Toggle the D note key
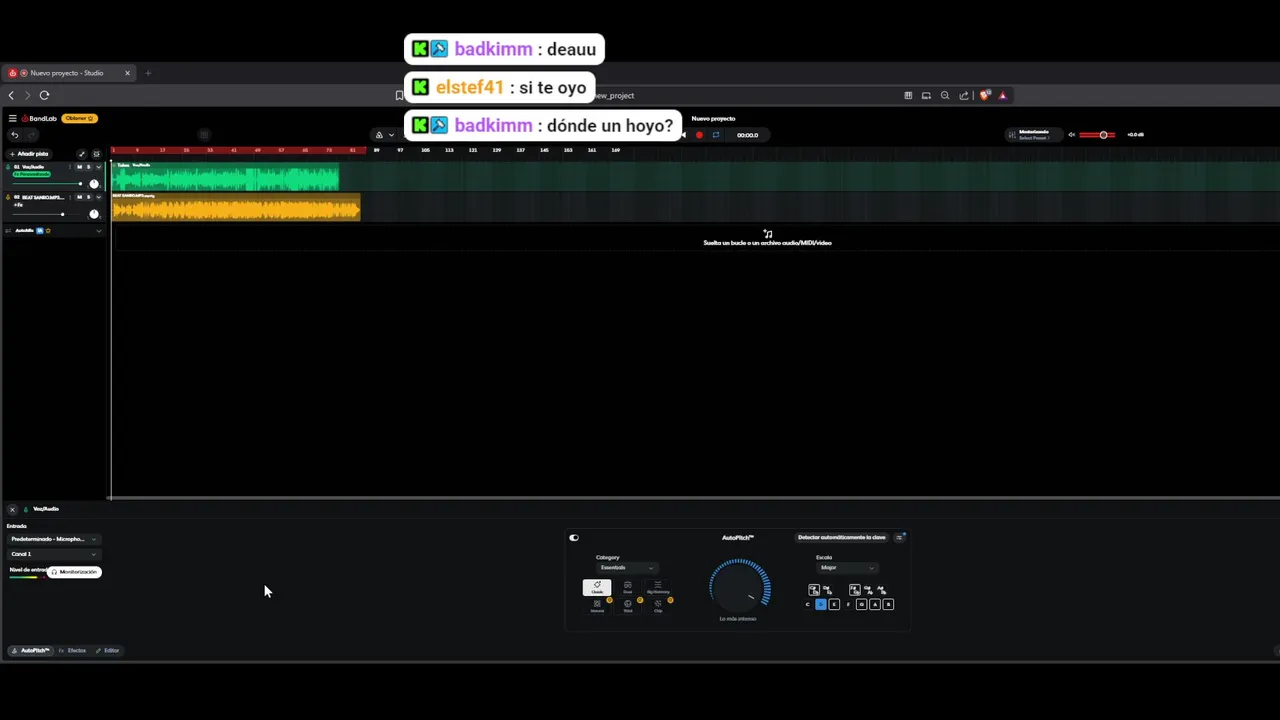This screenshot has height=720, width=1280. pos(821,604)
